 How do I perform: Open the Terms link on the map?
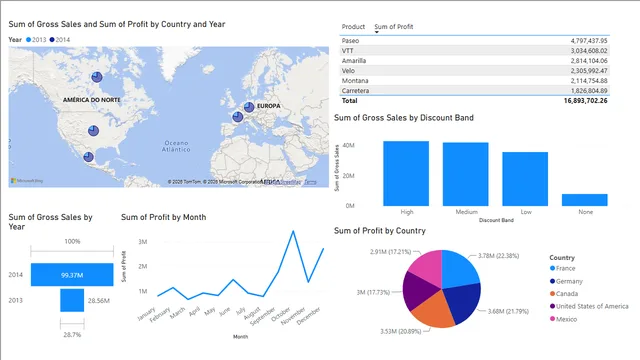click(x=310, y=182)
